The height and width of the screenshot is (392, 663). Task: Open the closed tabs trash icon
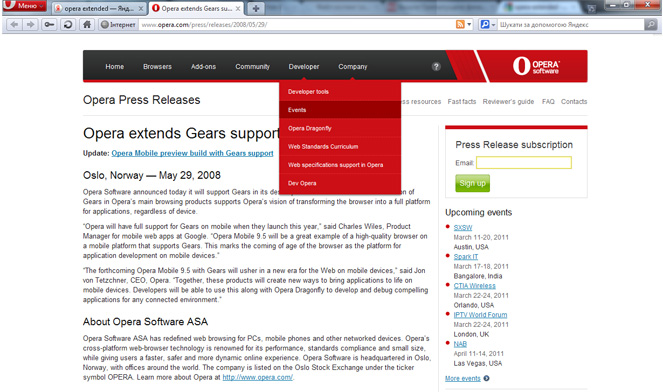click(x=592, y=8)
